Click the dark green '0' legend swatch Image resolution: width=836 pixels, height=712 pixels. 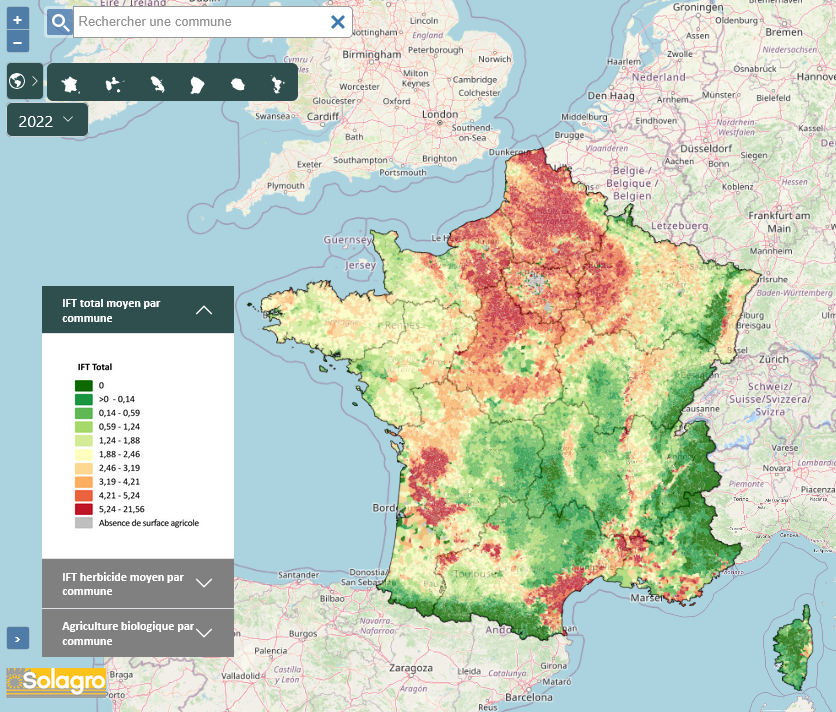click(84, 385)
